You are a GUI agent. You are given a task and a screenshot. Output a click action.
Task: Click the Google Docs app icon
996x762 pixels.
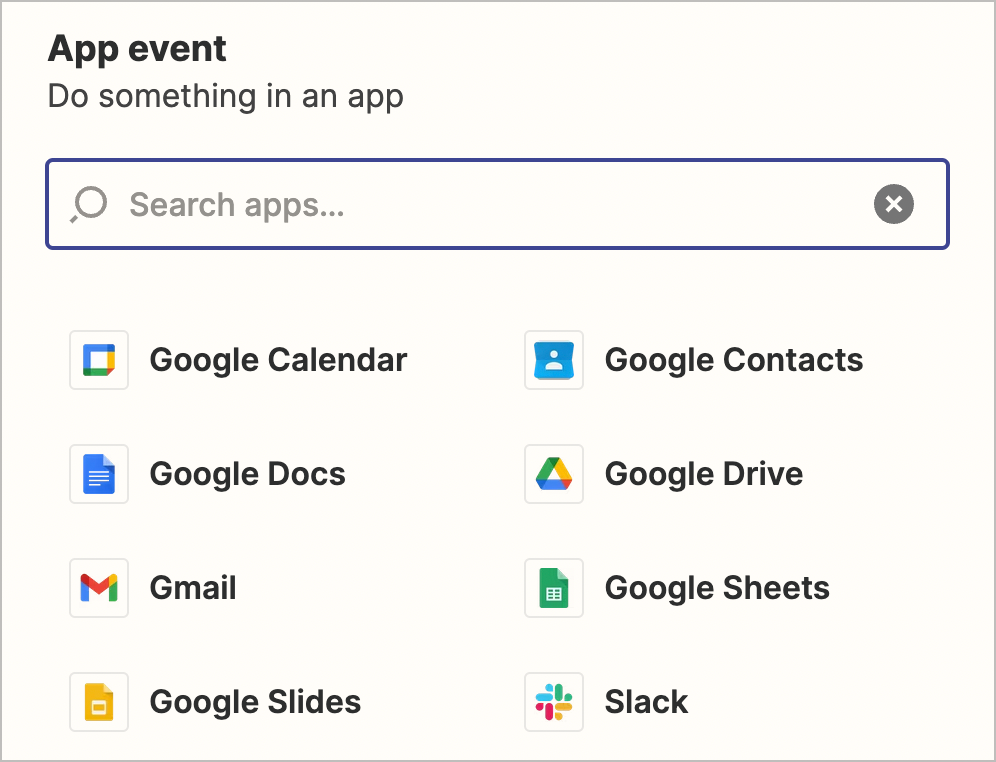(x=98, y=473)
